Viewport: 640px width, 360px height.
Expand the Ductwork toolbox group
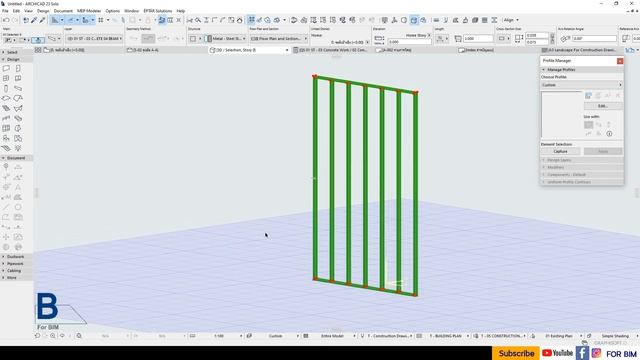(16, 257)
